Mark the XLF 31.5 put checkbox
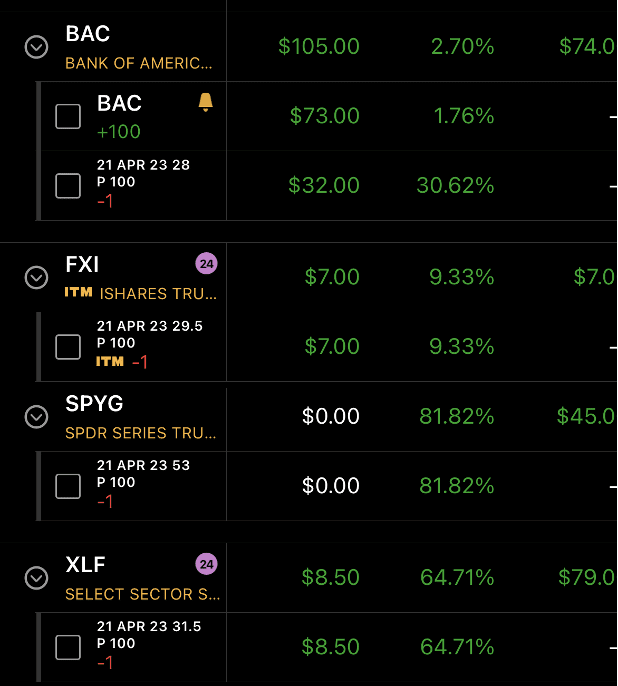The height and width of the screenshot is (686, 618). click(x=68, y=647)
